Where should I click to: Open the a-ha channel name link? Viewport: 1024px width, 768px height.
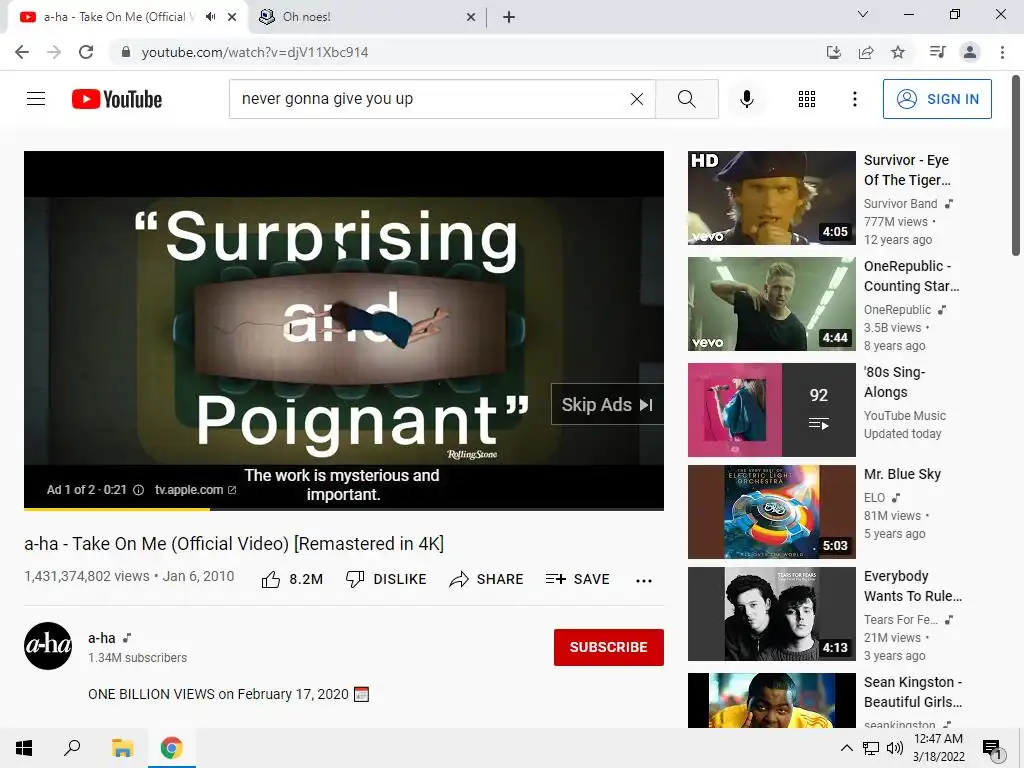(102, 638)
